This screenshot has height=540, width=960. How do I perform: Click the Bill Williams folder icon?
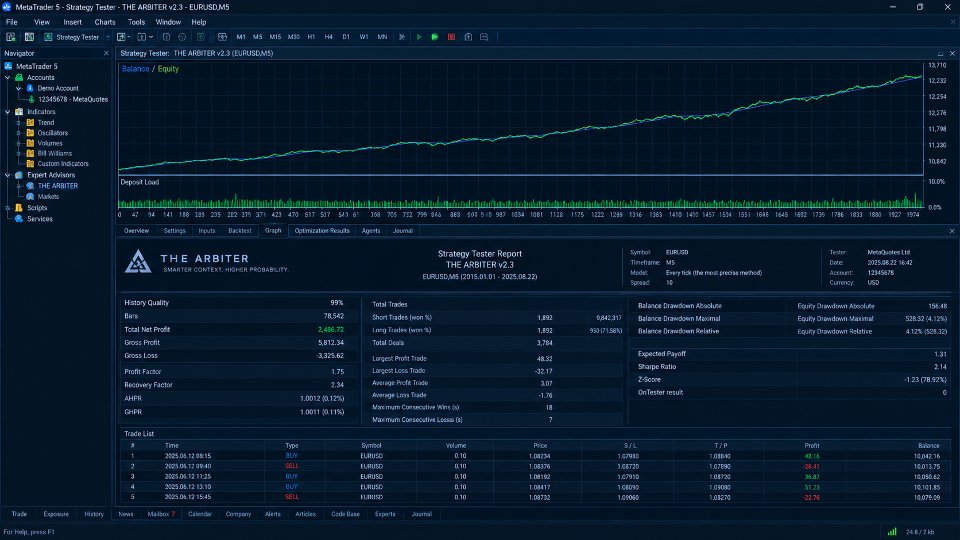[x=30, y=154]
